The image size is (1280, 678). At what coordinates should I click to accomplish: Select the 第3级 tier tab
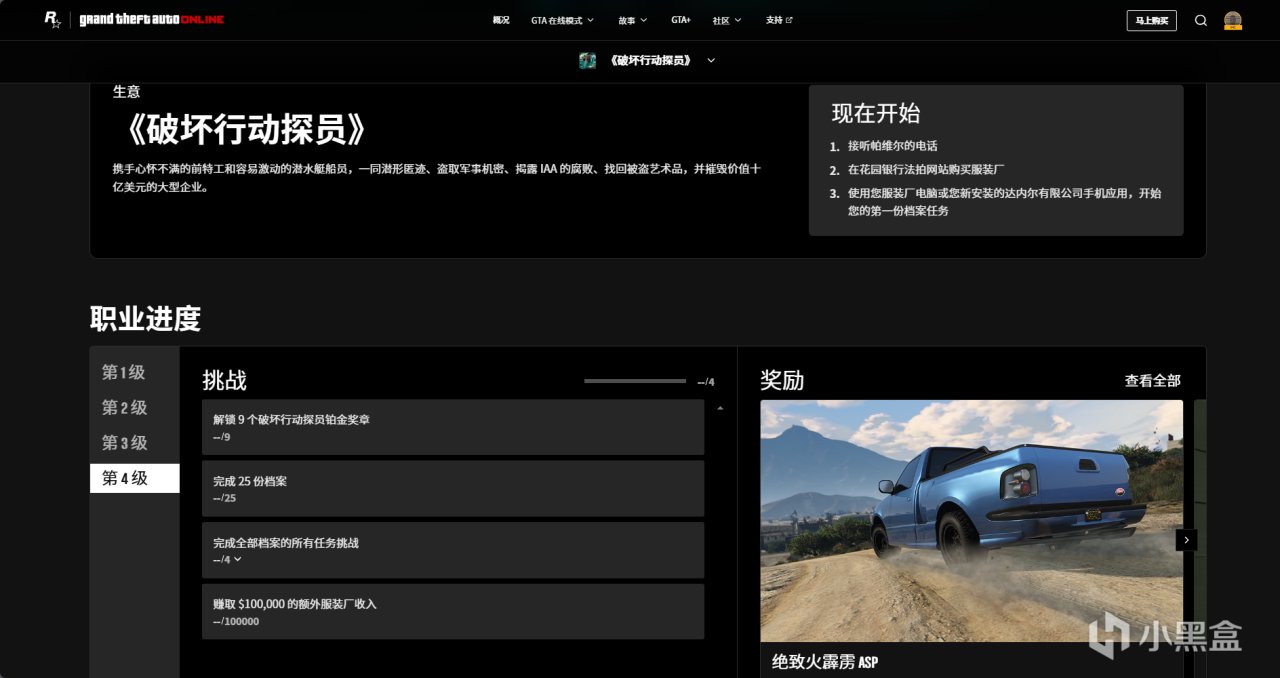pyautogui.click(x=135, y=443)
